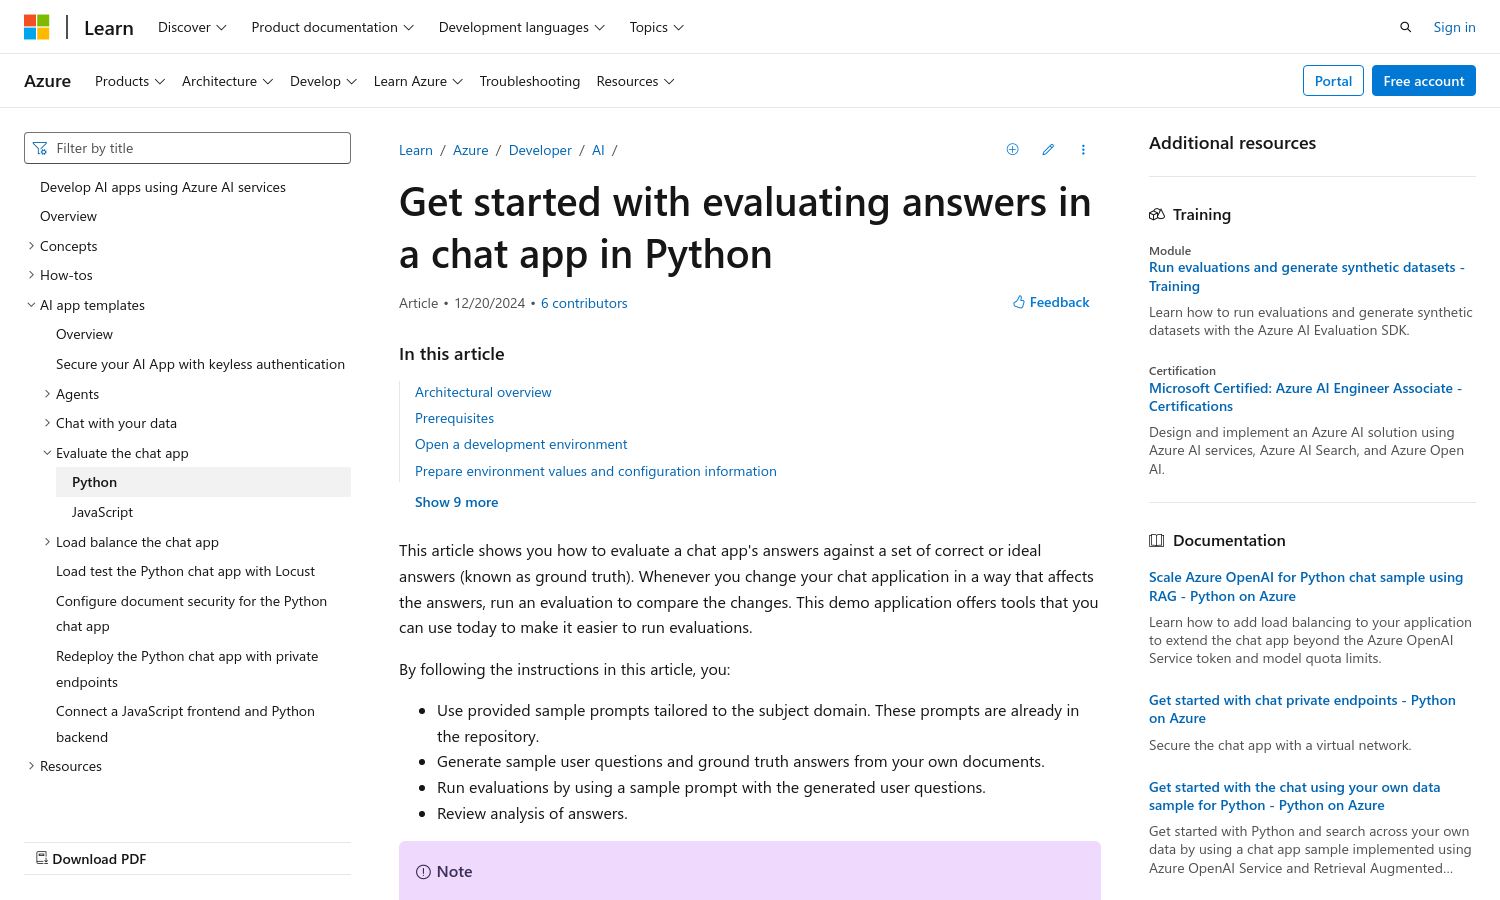Click the Download PDF icon
Image resolution: width=1500 pixels, height=900 pixels.
[x=42, y=858]
